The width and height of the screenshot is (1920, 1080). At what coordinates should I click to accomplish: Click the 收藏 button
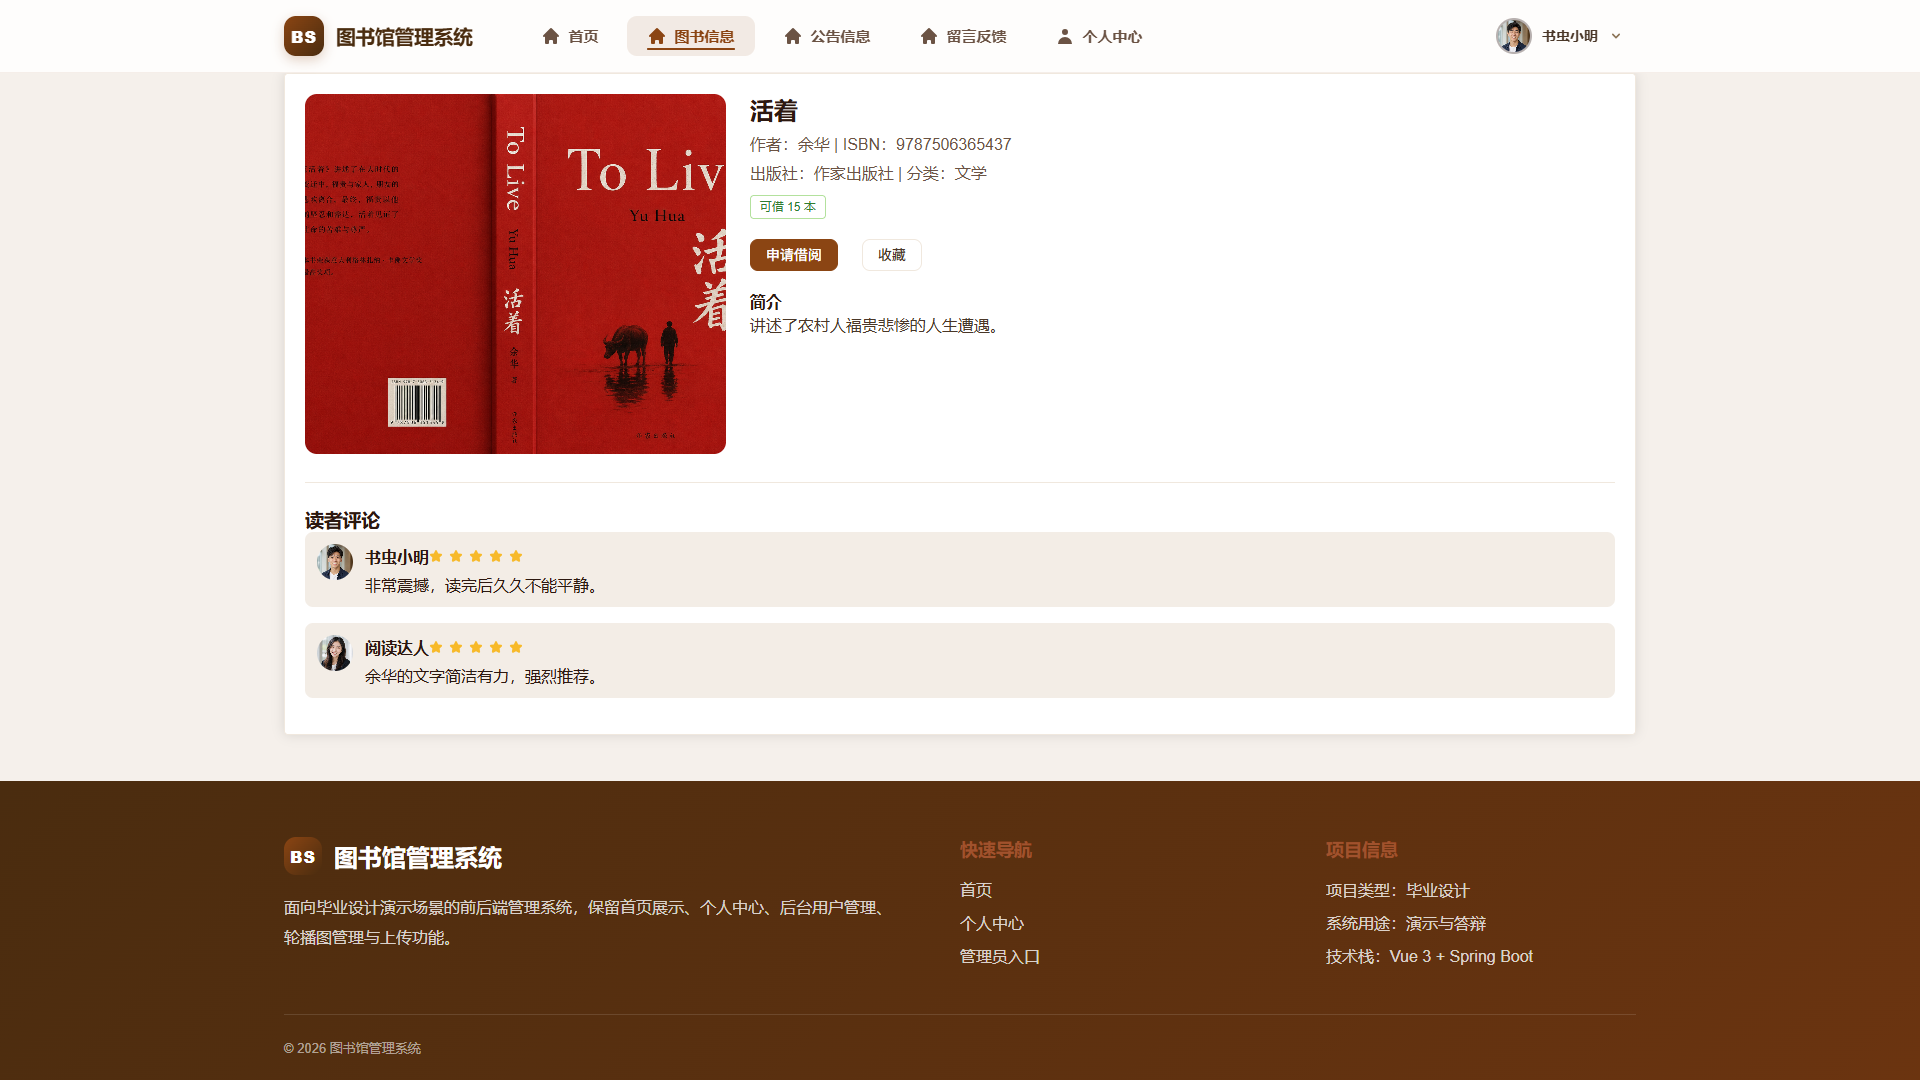[892, 255]
